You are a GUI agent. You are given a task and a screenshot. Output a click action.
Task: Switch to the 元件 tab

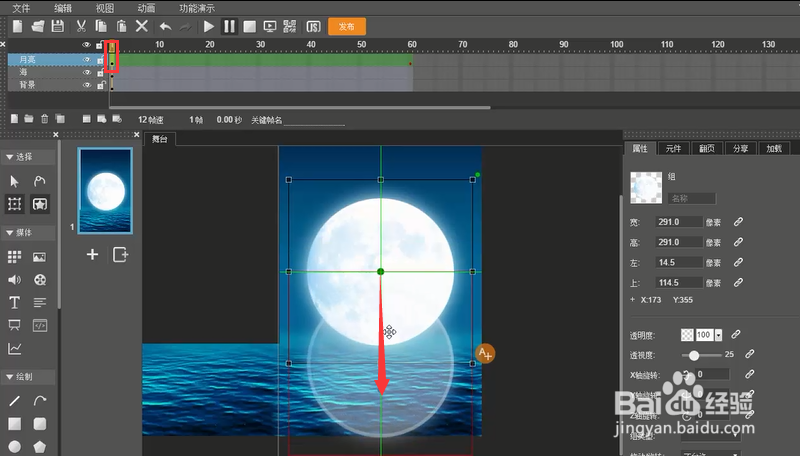(673, 148)
